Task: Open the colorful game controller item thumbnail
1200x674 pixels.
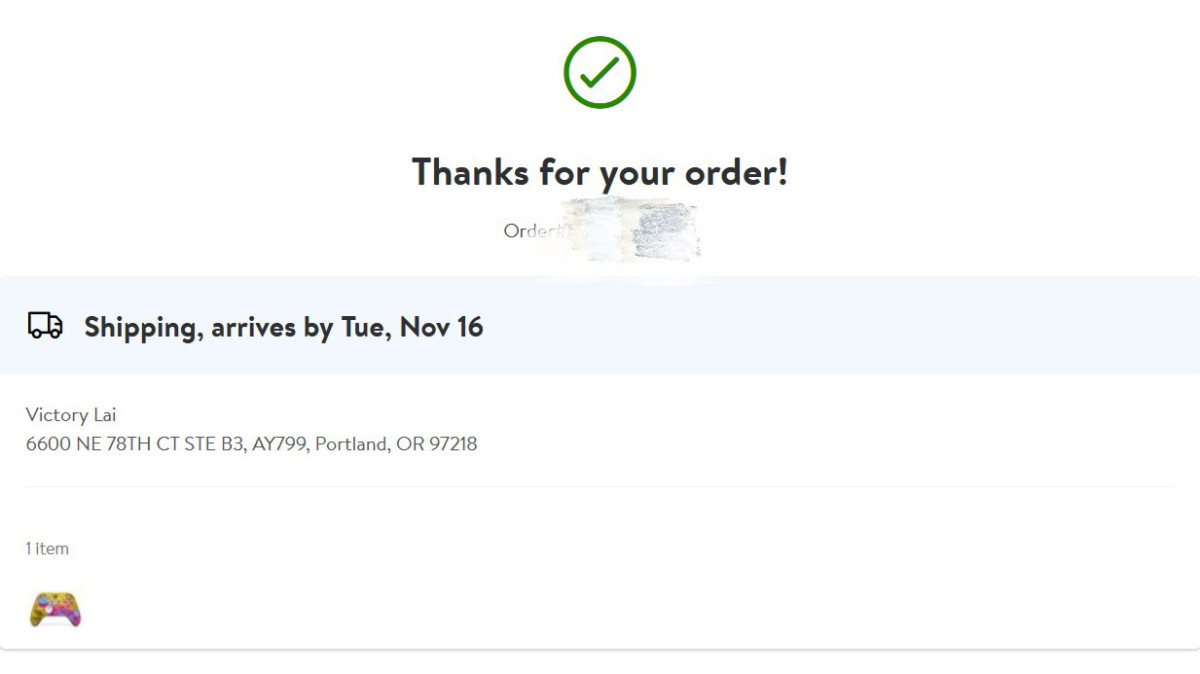Action: [55, 609]
